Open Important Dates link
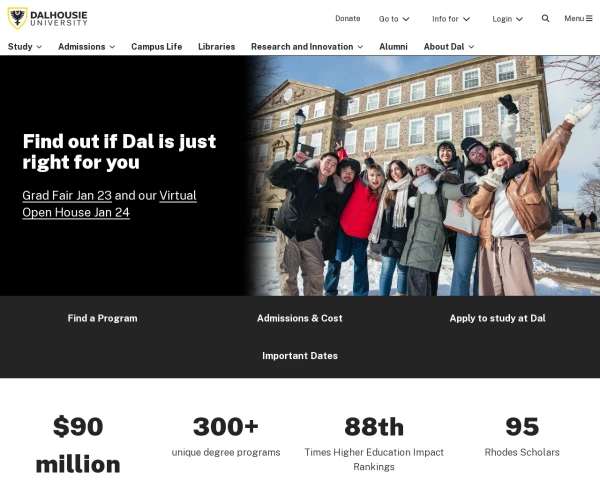The height and width of the screenshot is (480, 600). click(x=300, y=356)
